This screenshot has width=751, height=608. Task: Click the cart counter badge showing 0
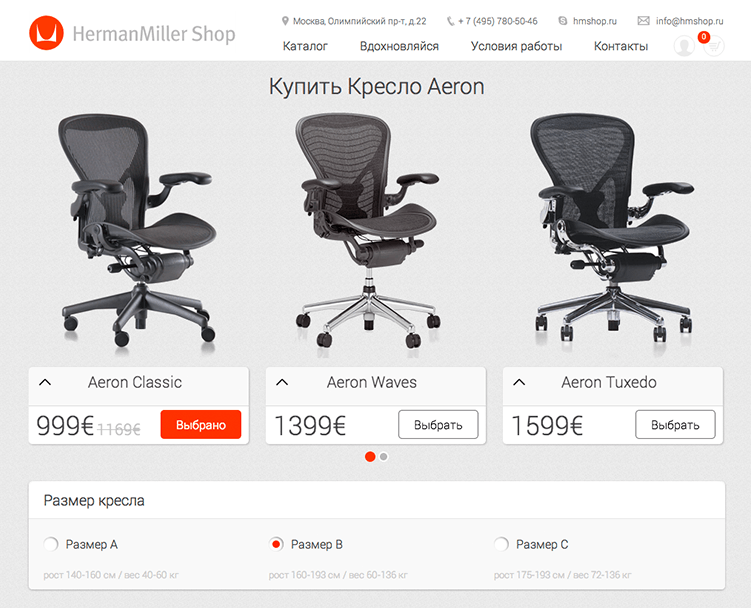click(704, 37)
